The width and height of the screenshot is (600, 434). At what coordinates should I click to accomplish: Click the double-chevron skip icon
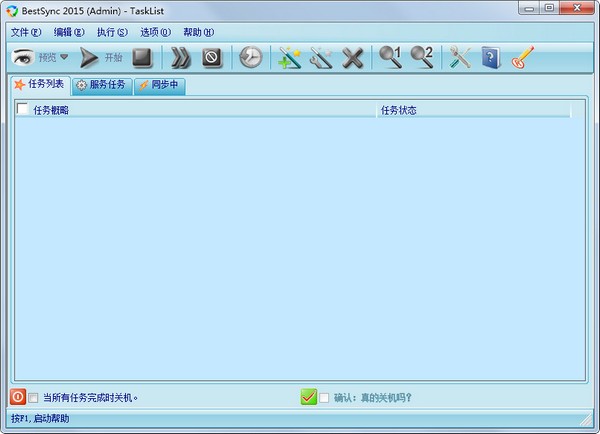(x=180, y=58)
